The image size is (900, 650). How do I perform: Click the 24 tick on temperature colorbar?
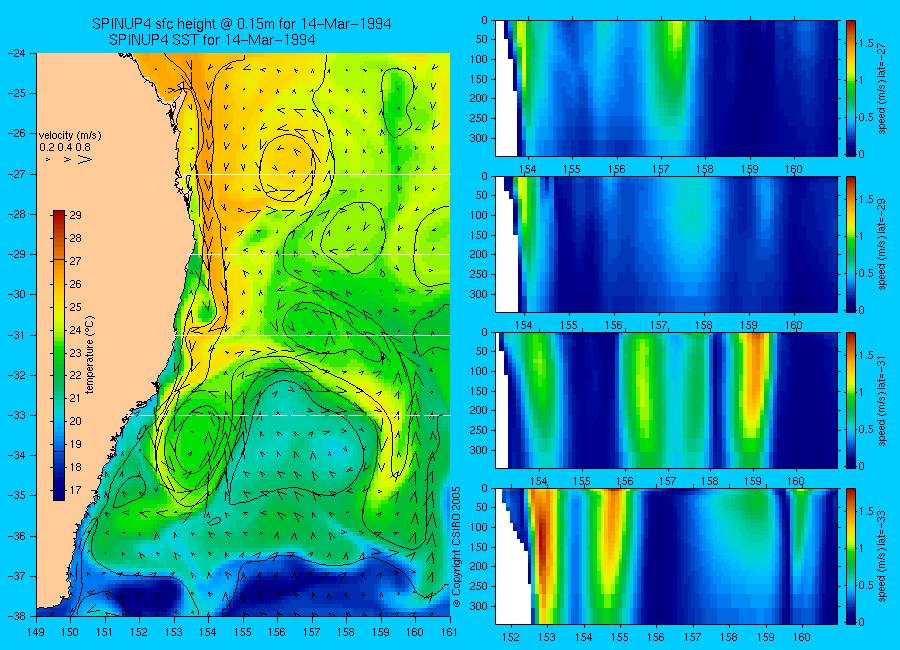click(75, 330)
